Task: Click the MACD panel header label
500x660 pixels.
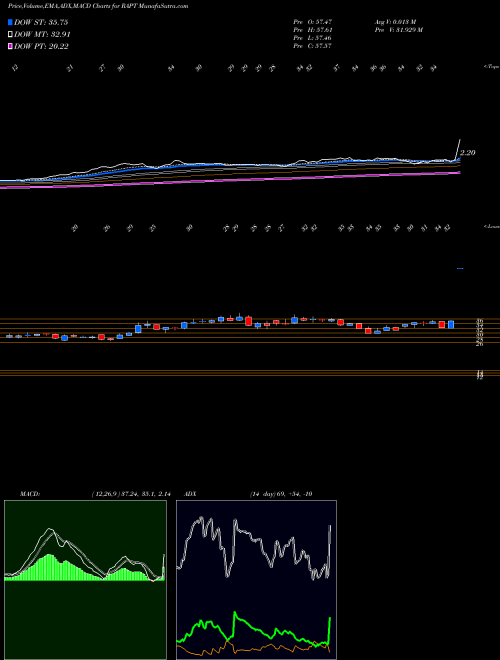Action: point(30,494)
